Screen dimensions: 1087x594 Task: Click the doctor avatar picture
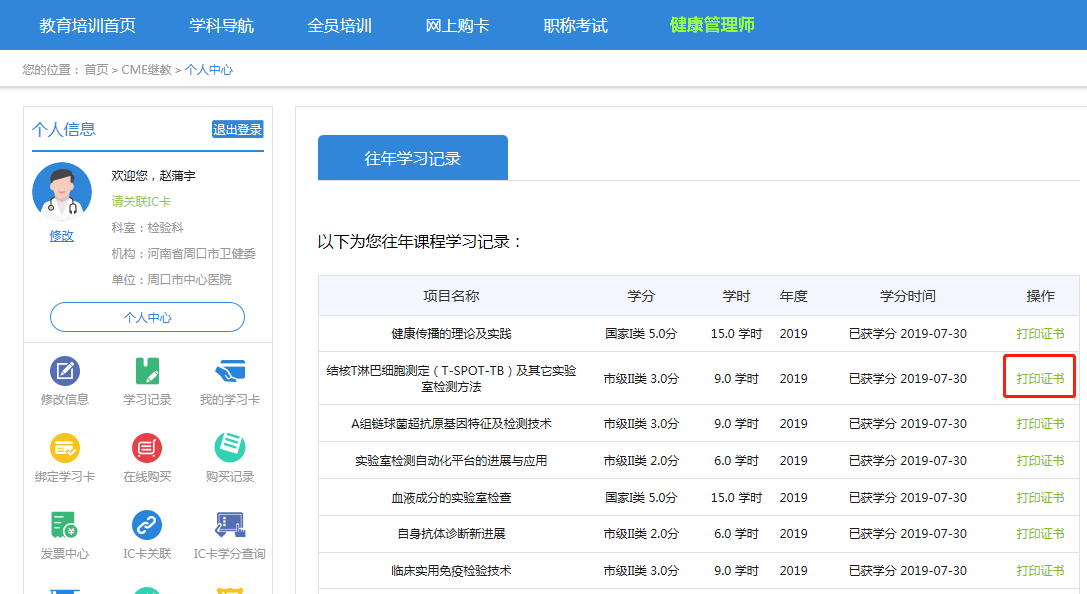tap(62, 192)
